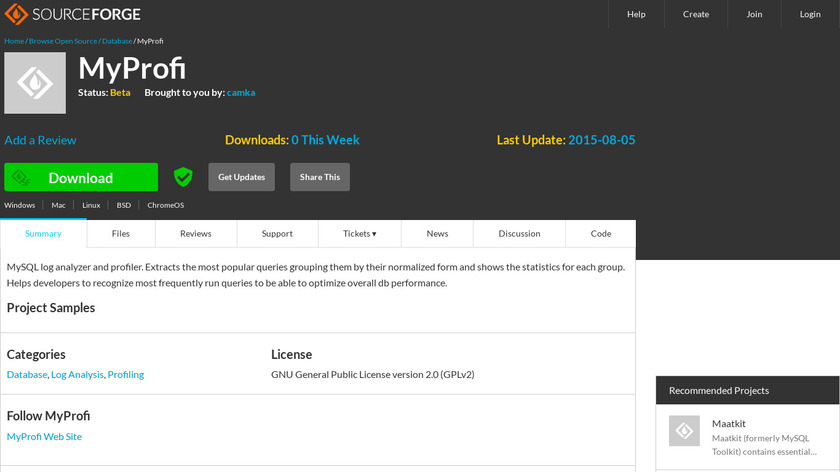Open Database breadcrumb link
Screen dimensions: 840x472
pyautogui.click(x=117, y=41)
